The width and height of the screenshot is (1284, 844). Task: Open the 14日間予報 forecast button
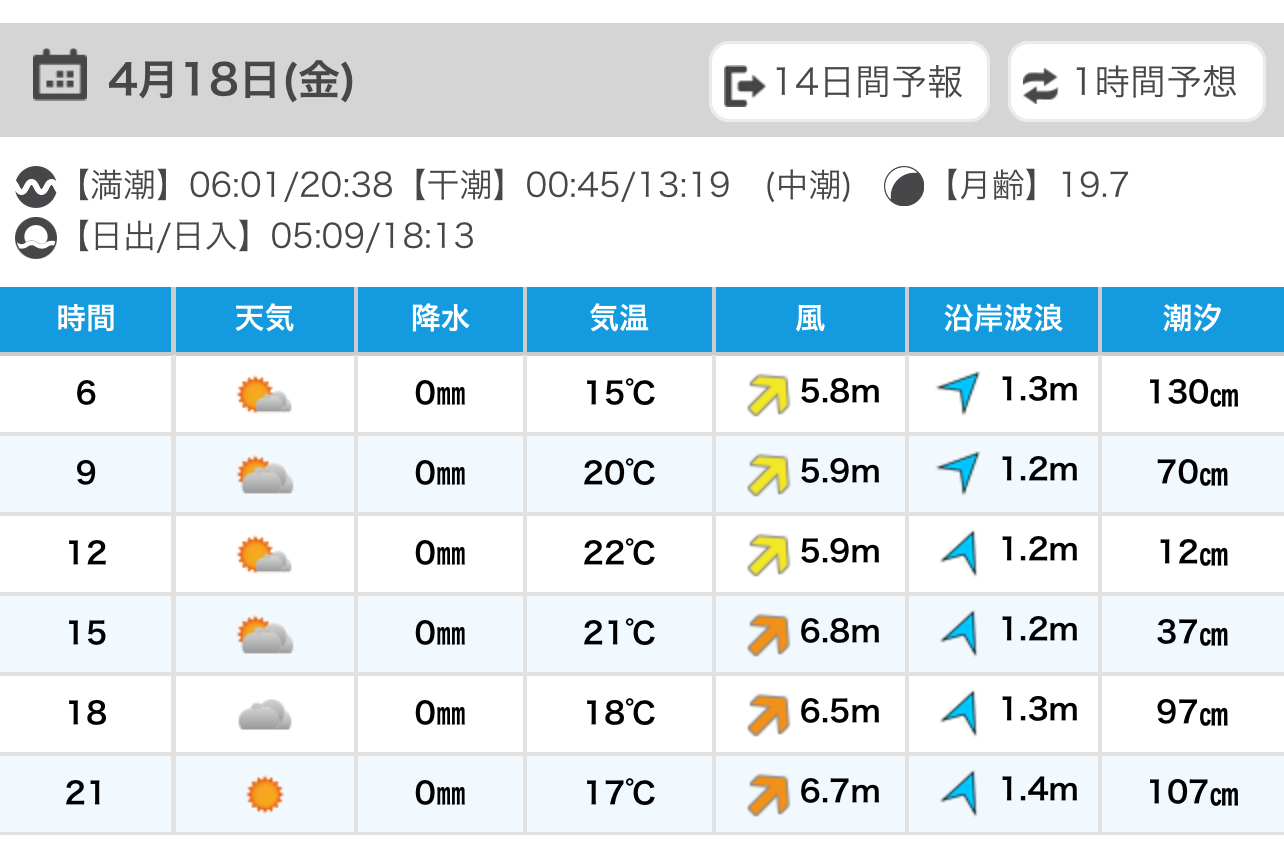(x=849, y=82)
